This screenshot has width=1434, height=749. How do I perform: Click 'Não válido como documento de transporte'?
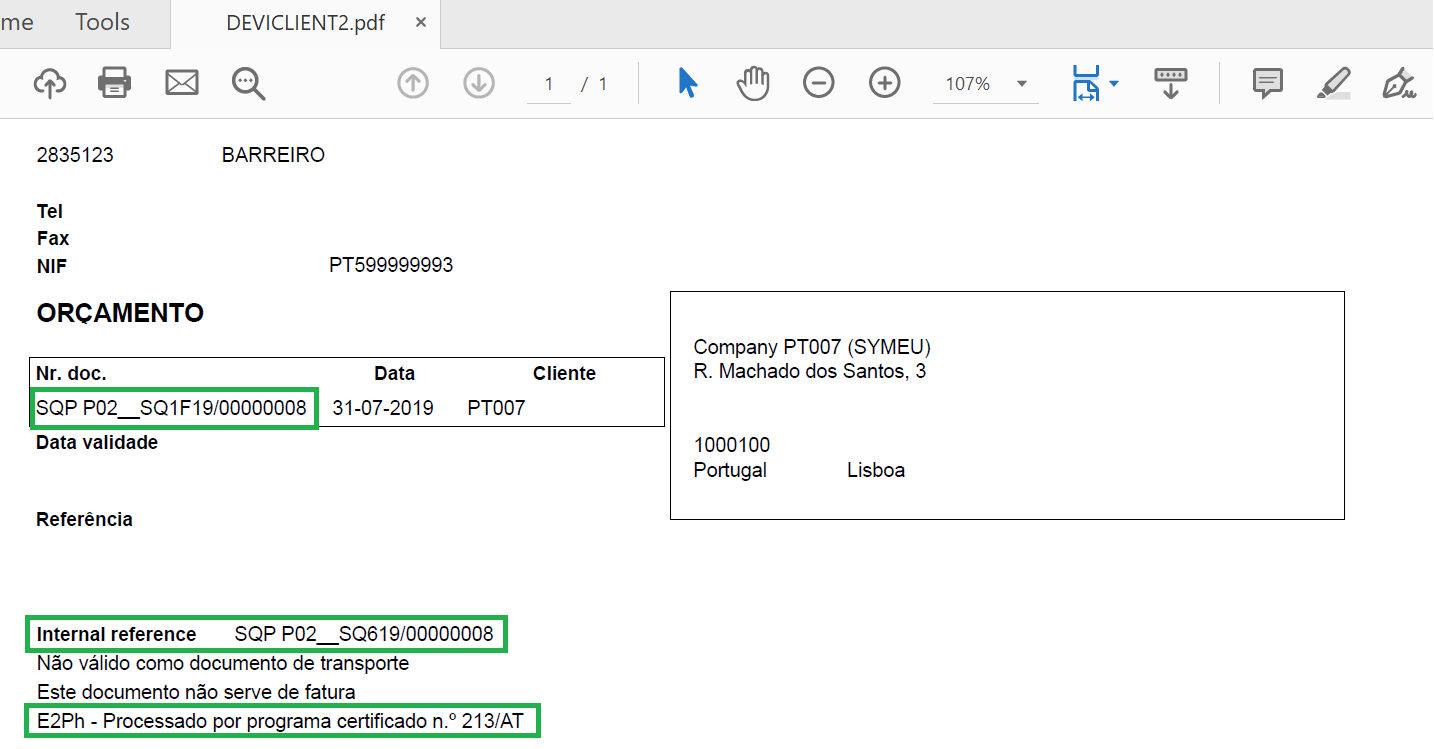click(223, 663)
